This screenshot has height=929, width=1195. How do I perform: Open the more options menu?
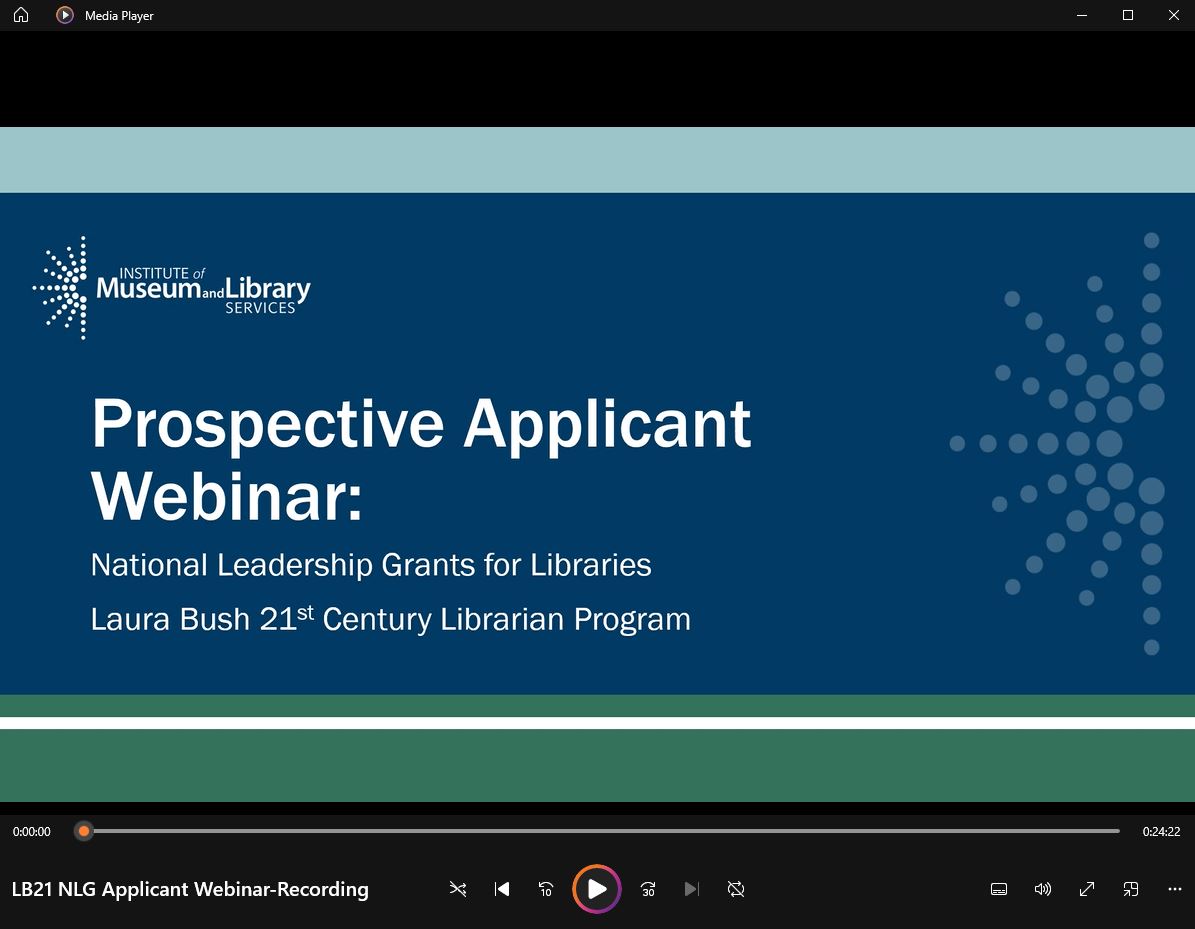[x=1174, y=889]
